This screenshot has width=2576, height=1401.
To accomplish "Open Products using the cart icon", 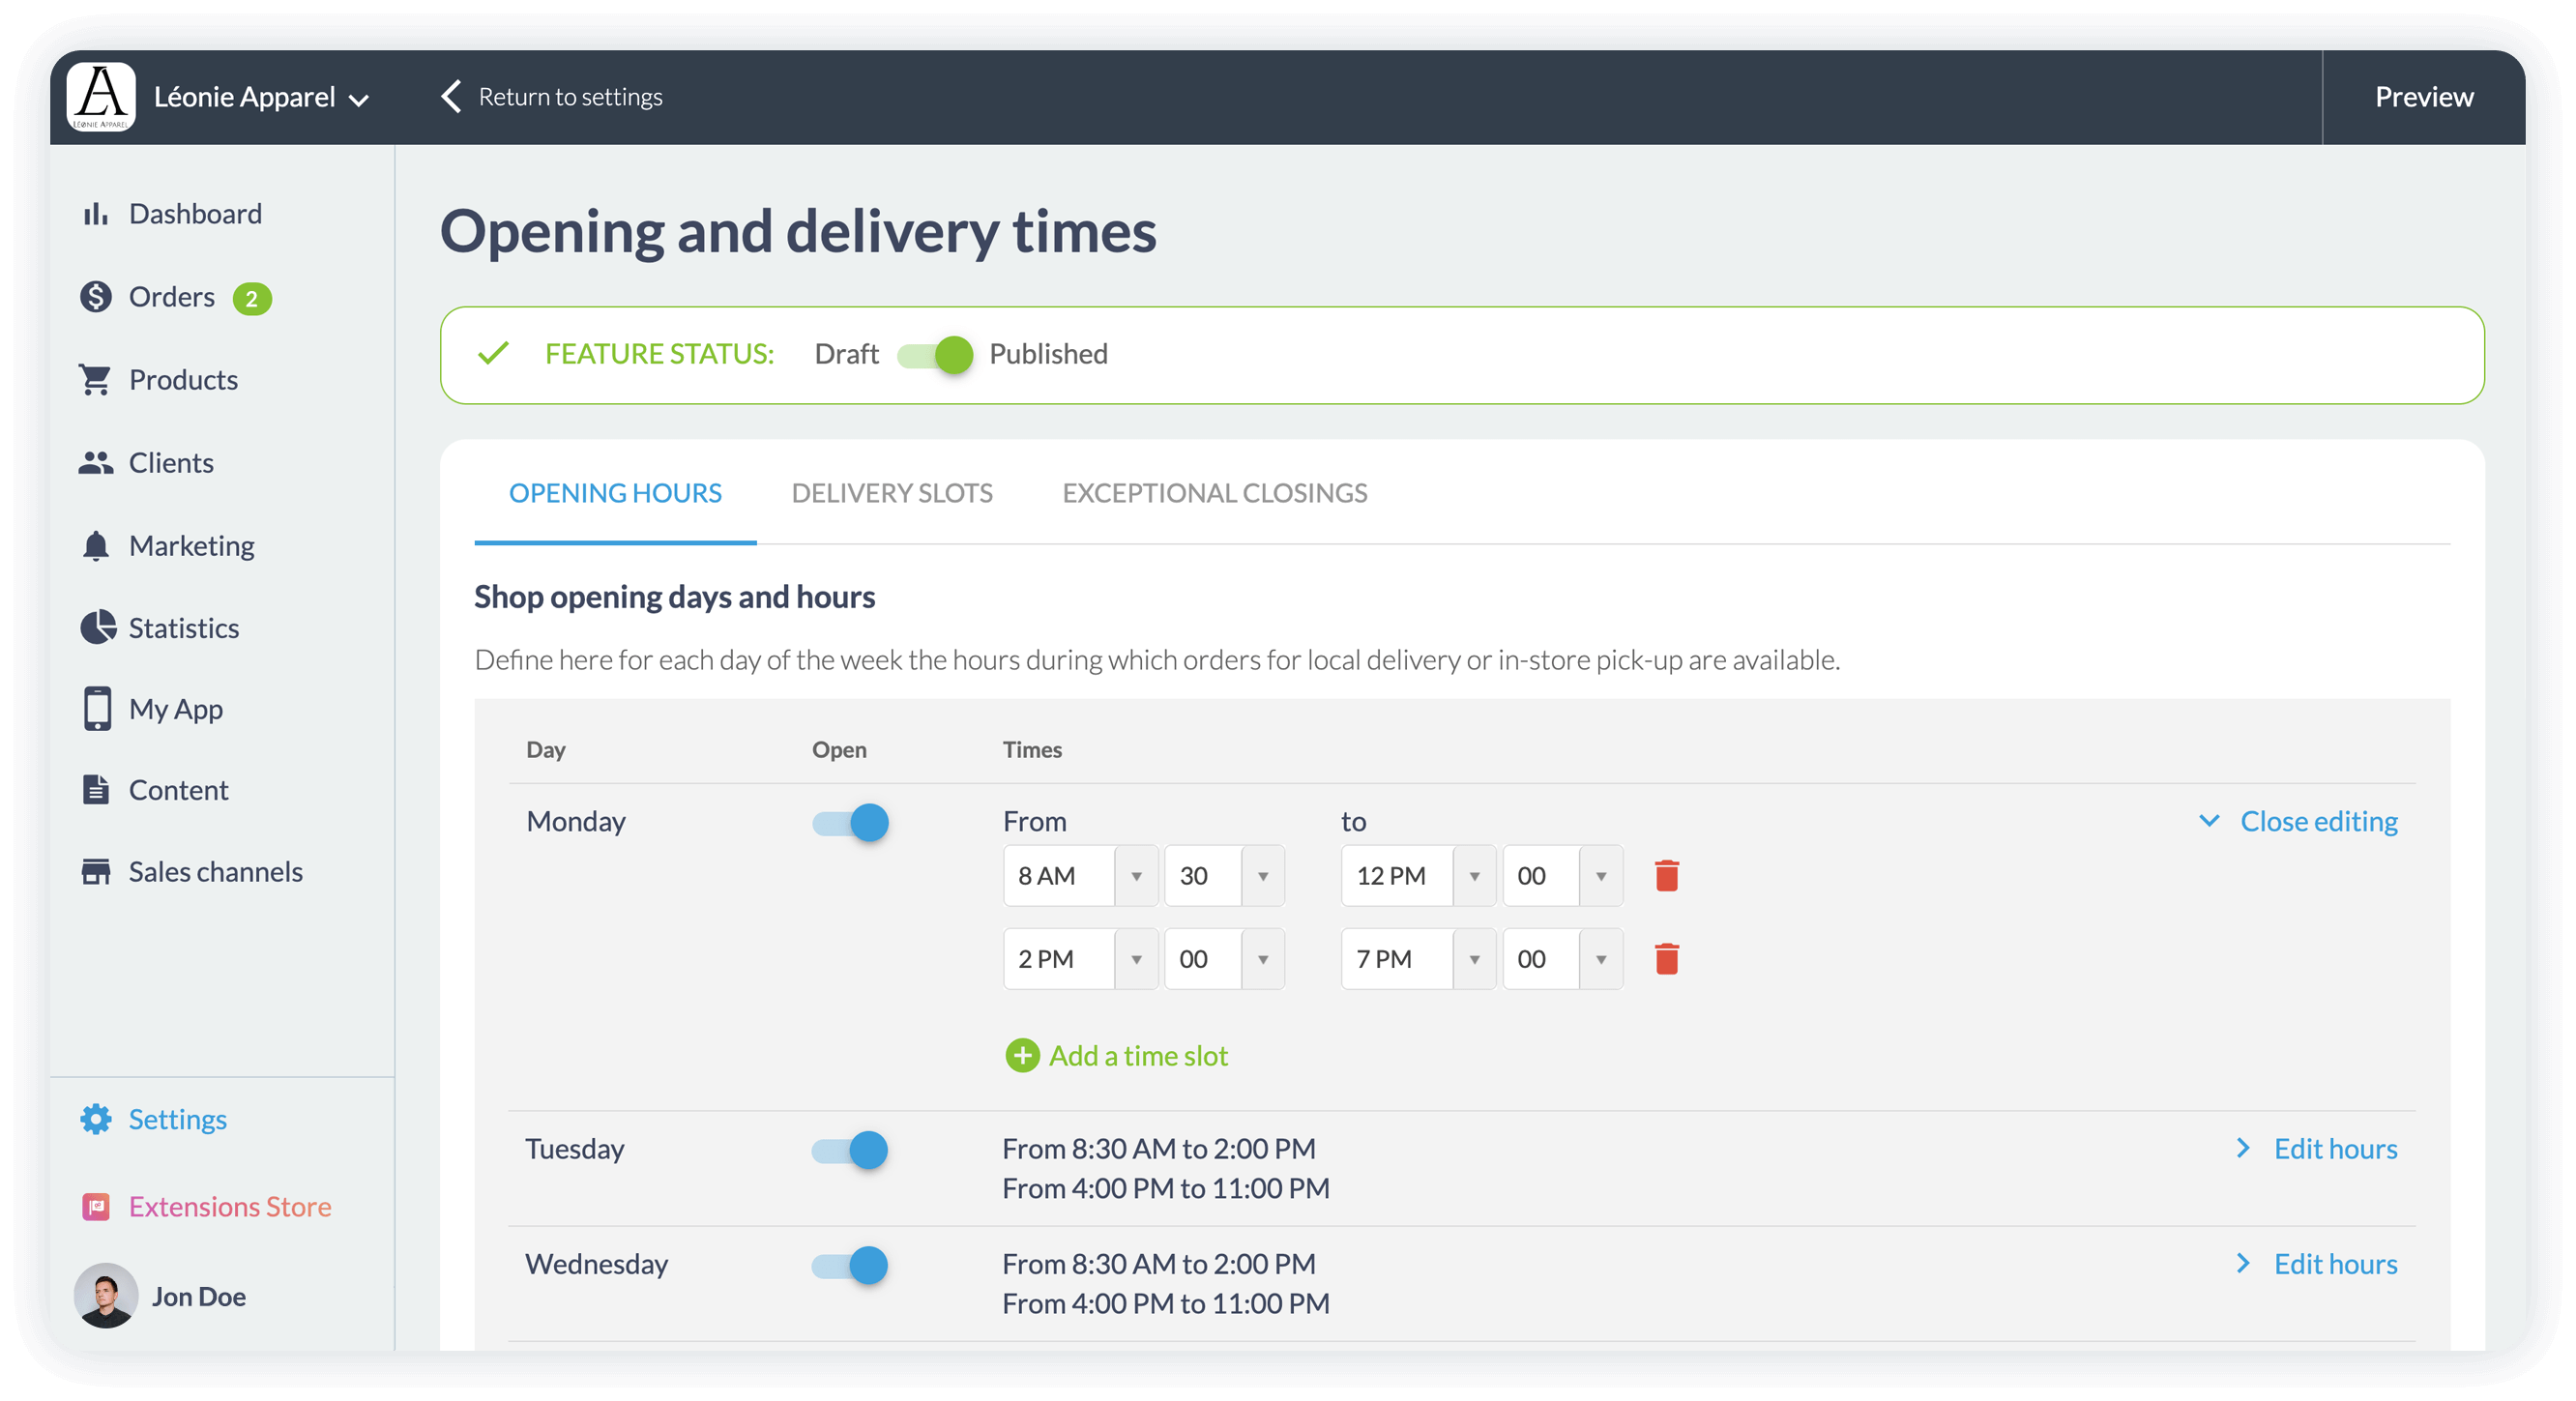I will click(x=97, y=379).
